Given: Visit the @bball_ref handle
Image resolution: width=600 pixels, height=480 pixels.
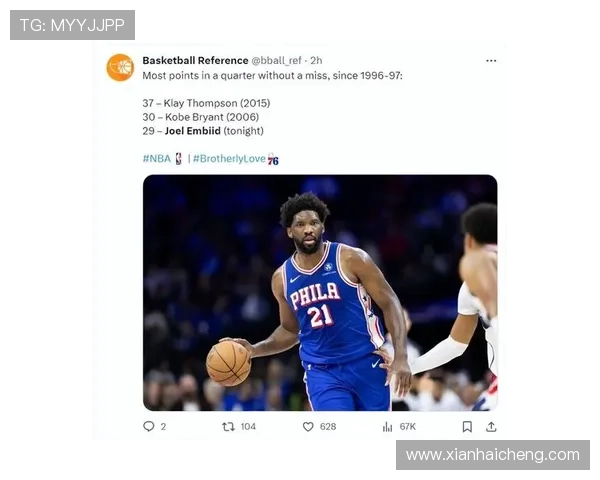Looking at the screenshot, I should coord(276,60).
